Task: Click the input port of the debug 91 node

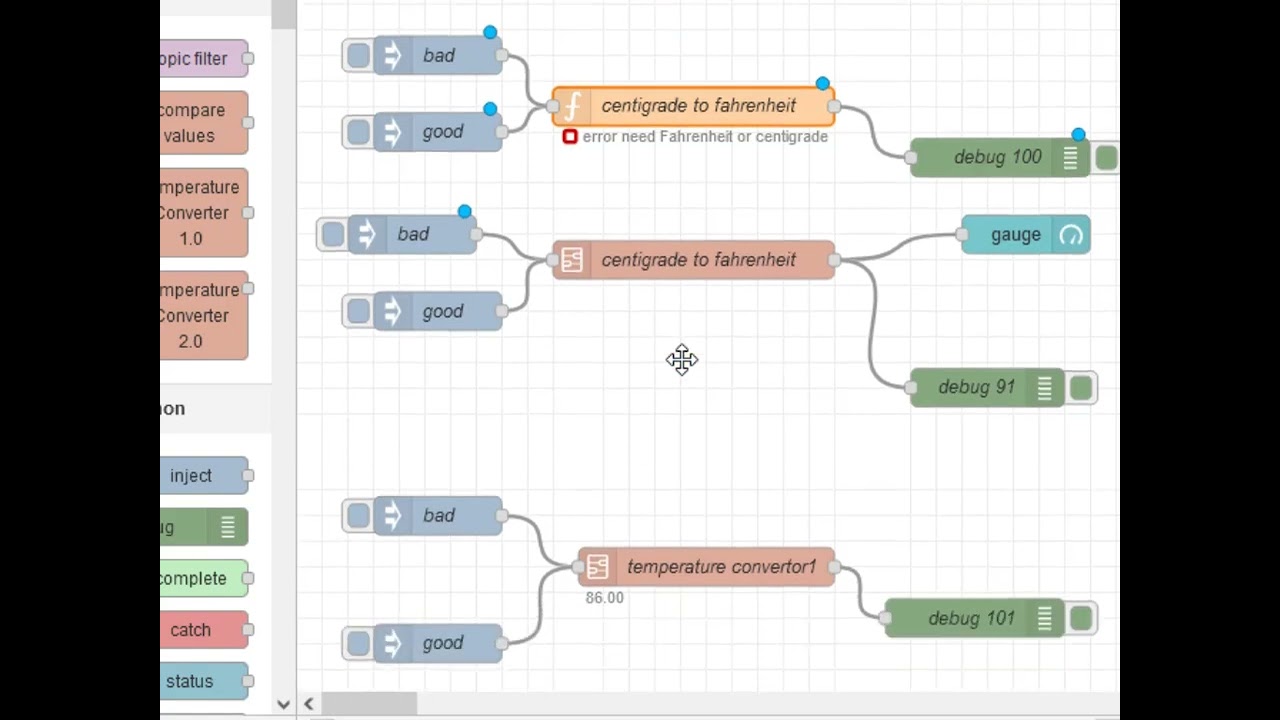Action: pos(911,388)
